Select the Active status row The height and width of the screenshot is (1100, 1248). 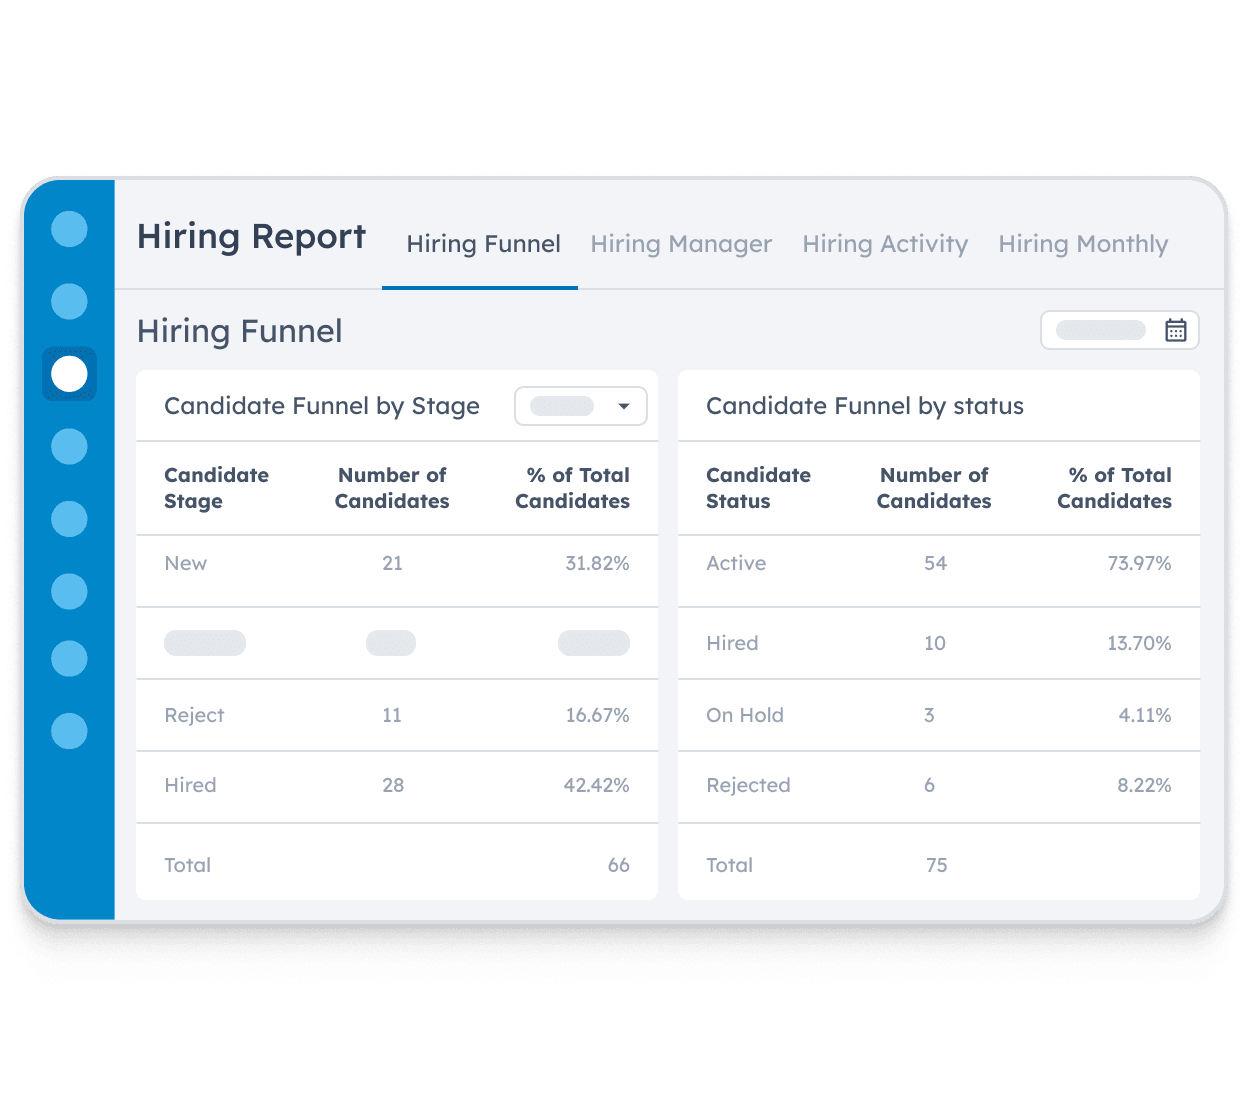[x=938, y=564]
